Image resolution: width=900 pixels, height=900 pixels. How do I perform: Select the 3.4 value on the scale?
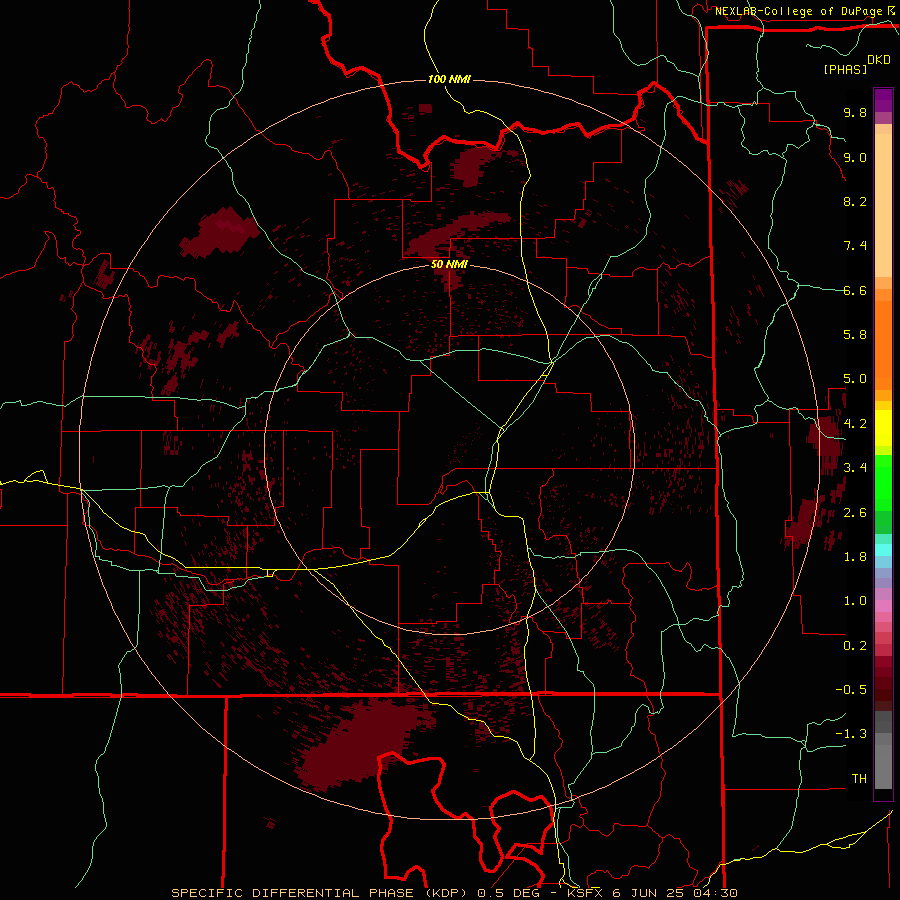(855, 468)
